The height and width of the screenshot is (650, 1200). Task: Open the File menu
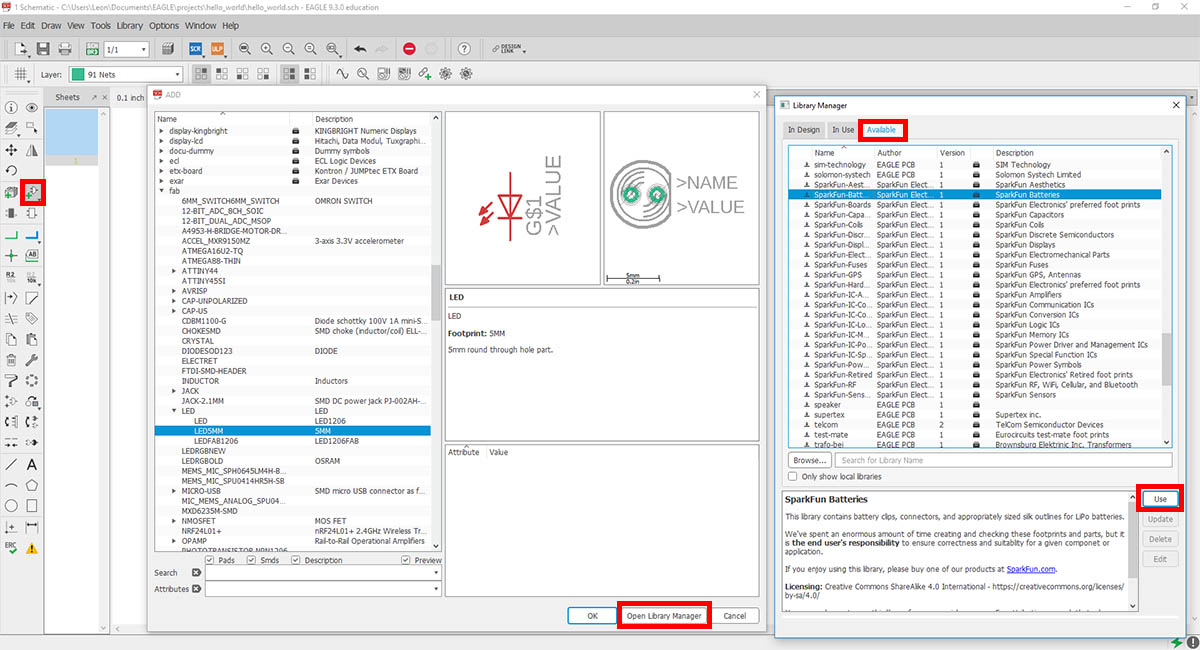coord(9,25)
